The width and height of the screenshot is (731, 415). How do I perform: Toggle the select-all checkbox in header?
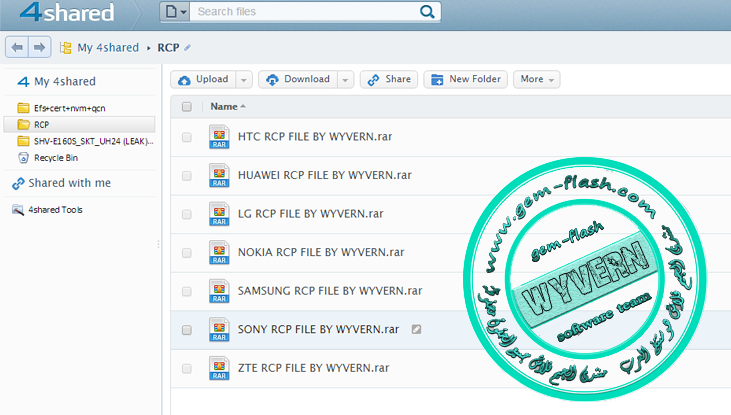tap(187, 107)
